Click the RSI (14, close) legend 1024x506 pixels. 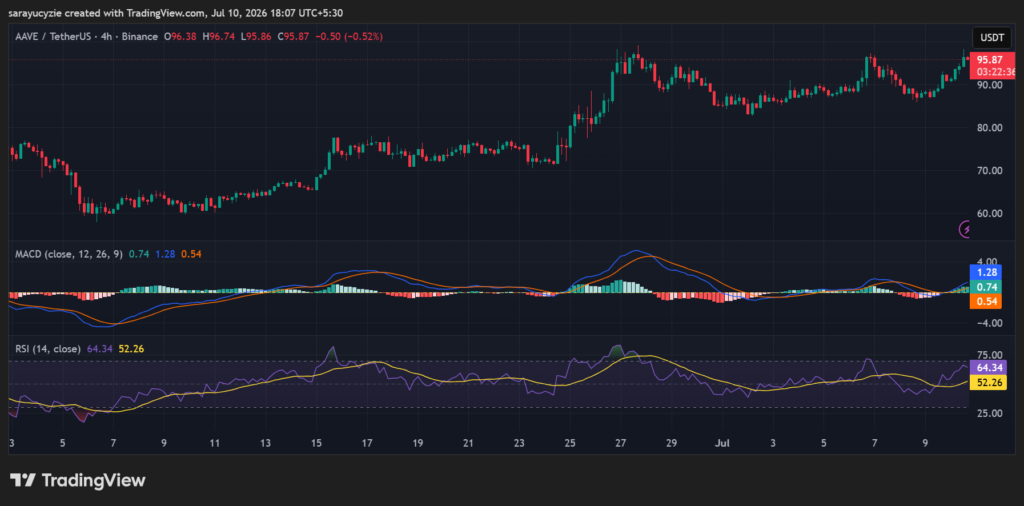coord(48,349)
